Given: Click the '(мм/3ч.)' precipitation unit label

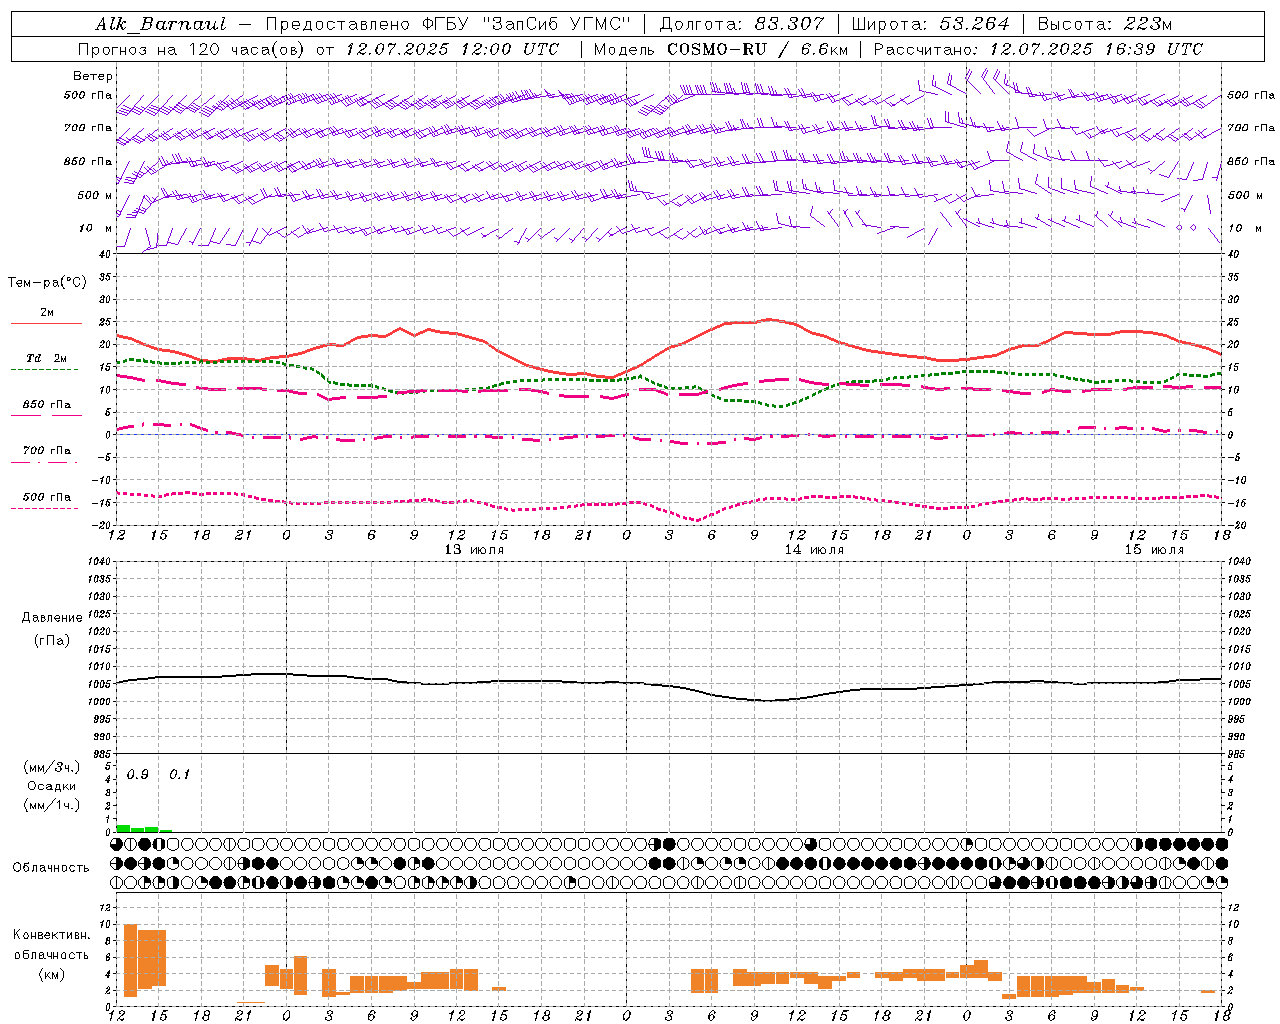Looking at the screenshot, I should pyautogui.click(x=51, y=767).
